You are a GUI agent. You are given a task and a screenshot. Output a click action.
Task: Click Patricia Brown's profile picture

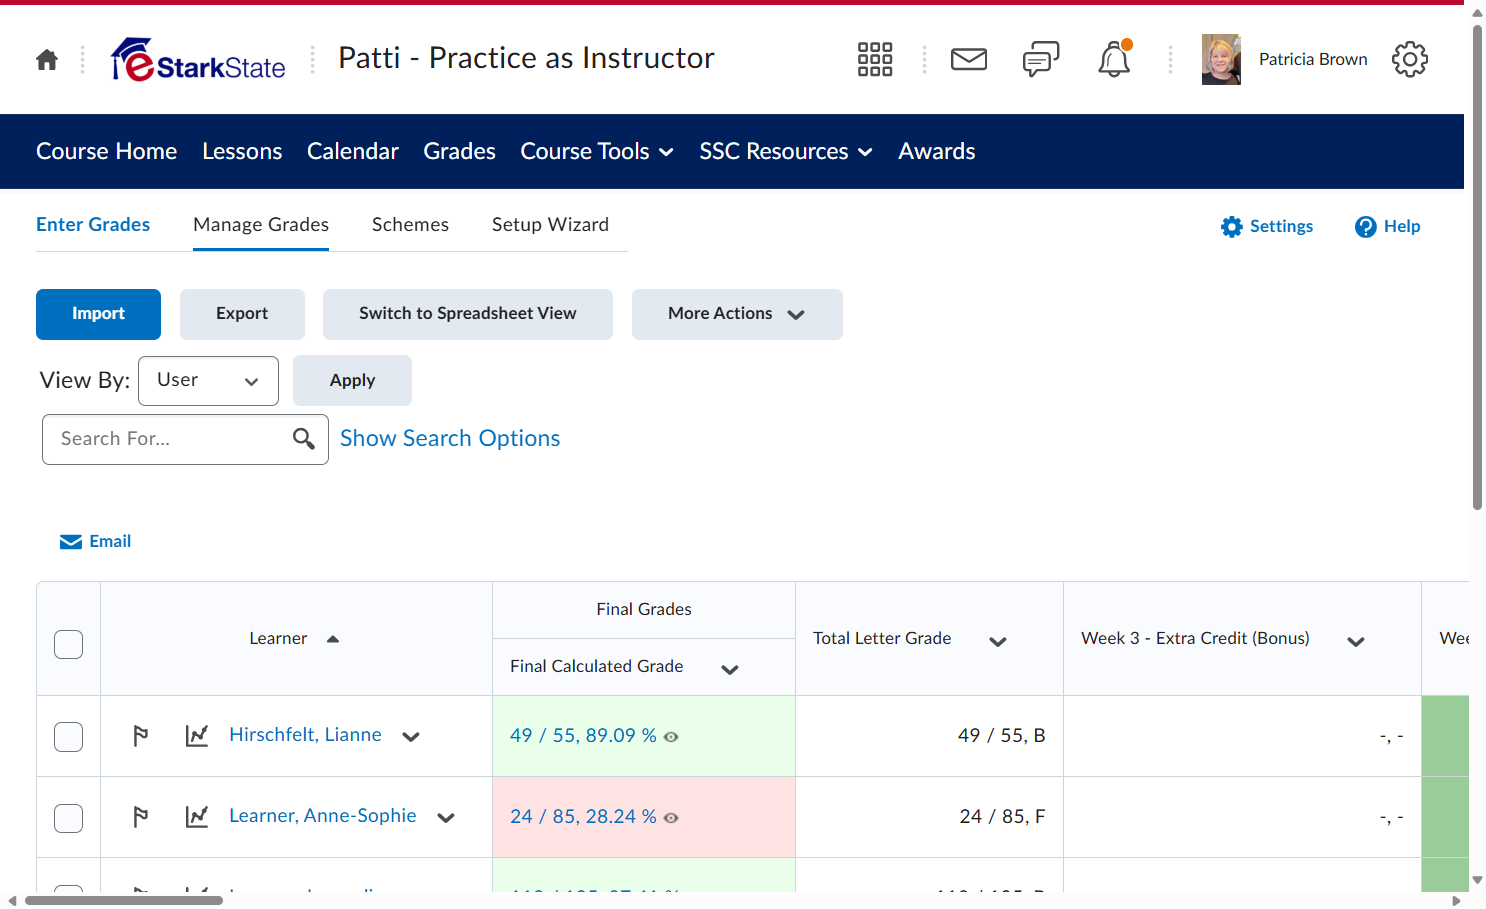tap(1221, 59)
